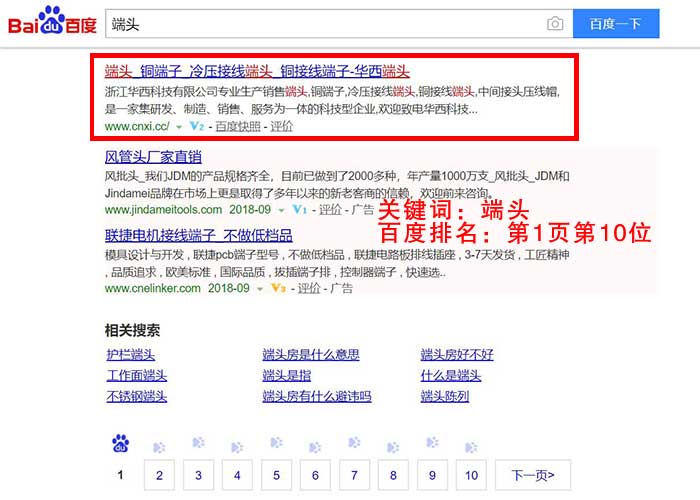The image size is (700, 500).
Task: Click the V3 badge for cnelinker result
Action: tap(278, 288)
